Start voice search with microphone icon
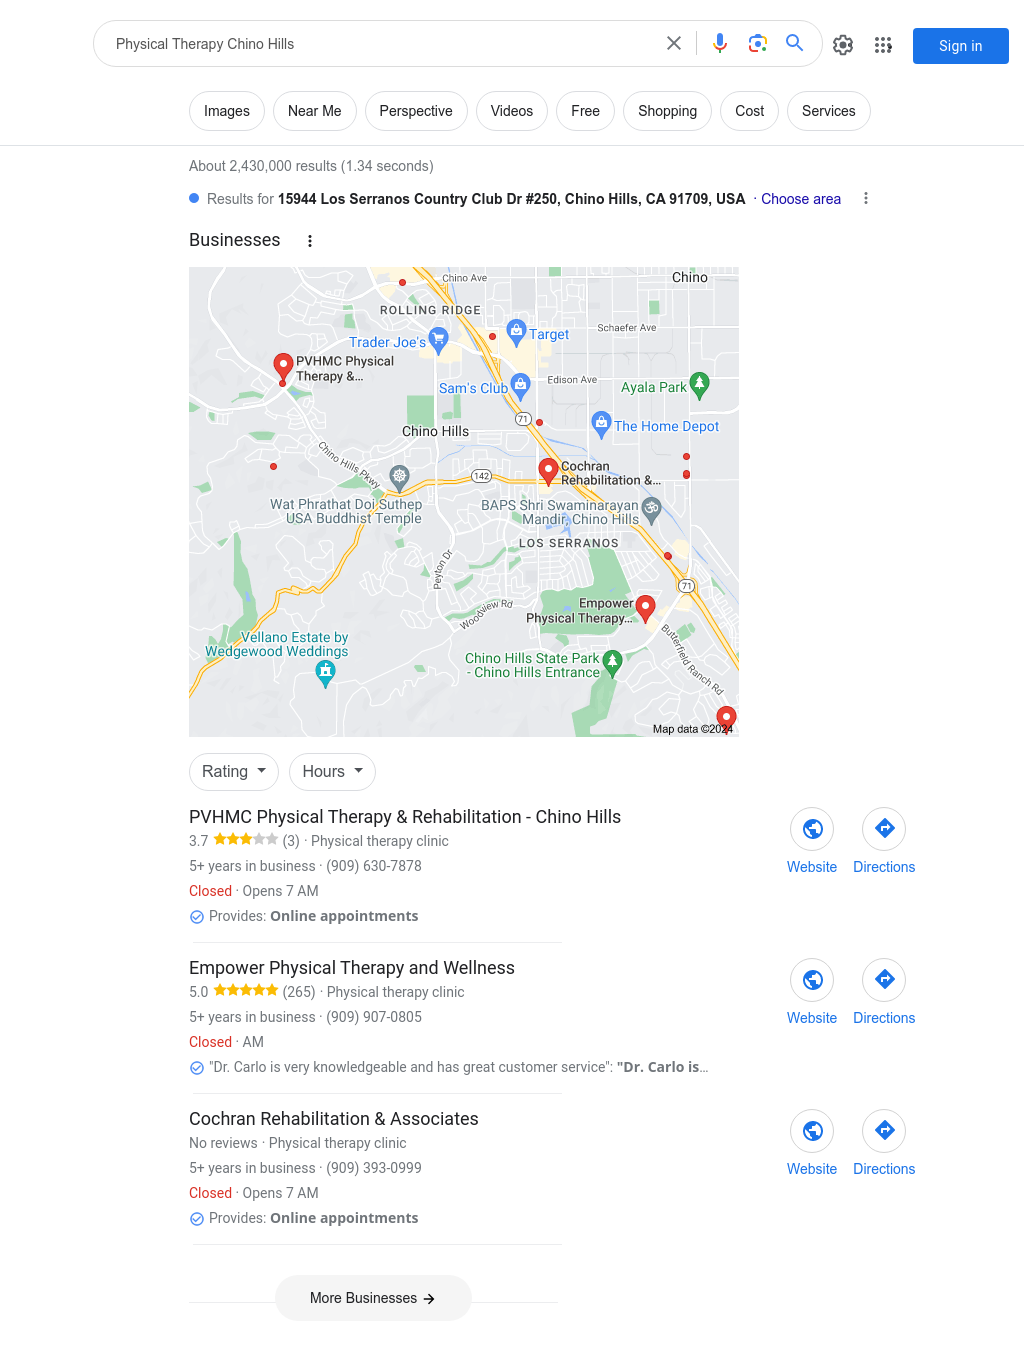 tap(720, 43)
